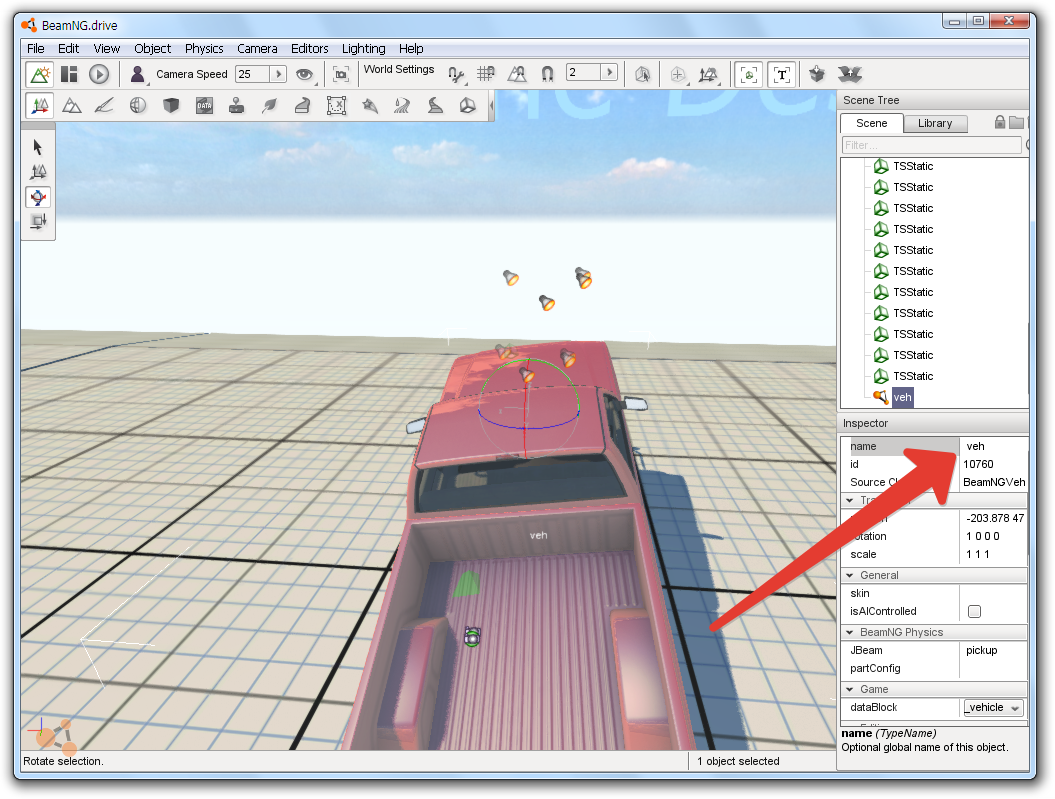The image size is (1055, 799).
Task: Open the File menu
Action: tap(36, 48)
